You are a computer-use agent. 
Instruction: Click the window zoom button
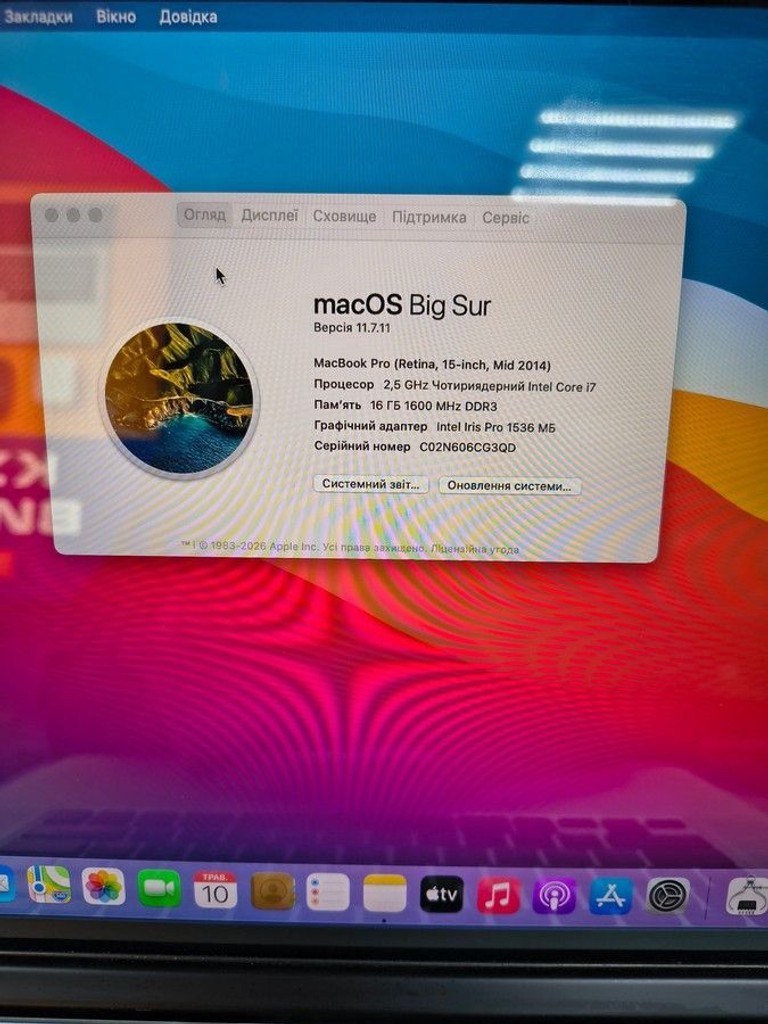point(95,214)
